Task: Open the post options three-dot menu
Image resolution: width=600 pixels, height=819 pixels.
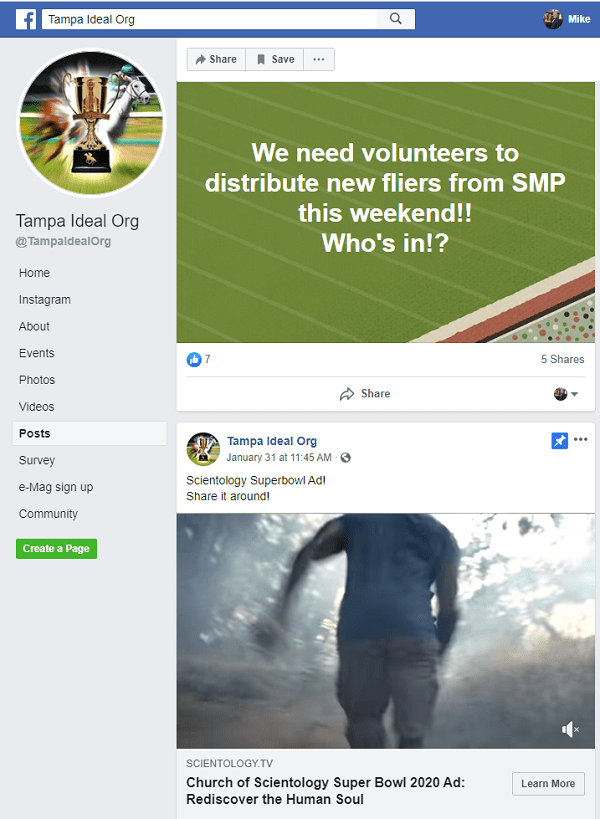Action: [x=581, y=439]
